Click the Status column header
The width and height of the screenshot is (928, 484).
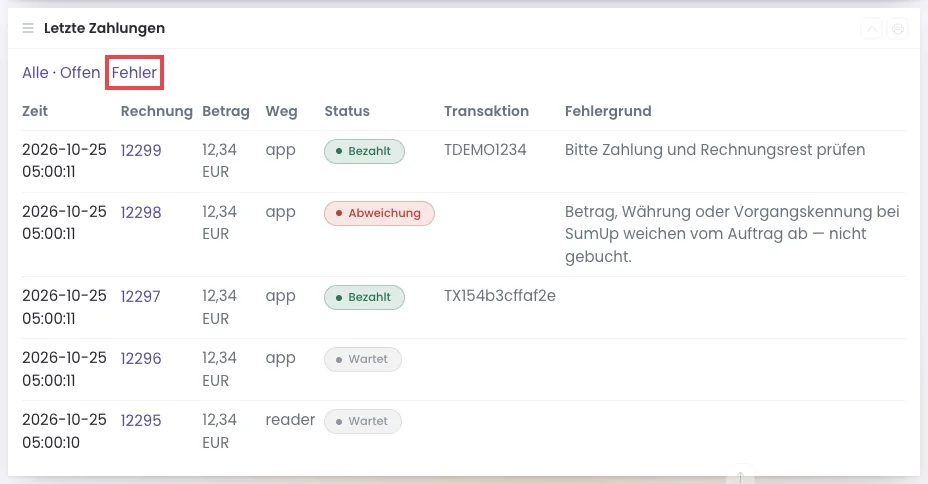pyautogui.click(x=347, y=111)
